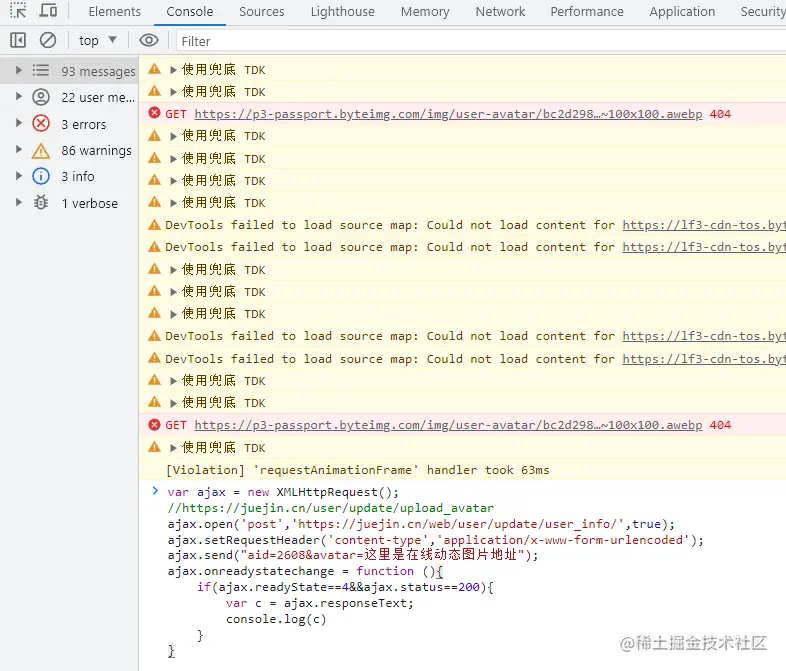Screen dimensions: 786x671
Task: Open first source map lf3-cdn-tos link
Action: tap(704, 226)
